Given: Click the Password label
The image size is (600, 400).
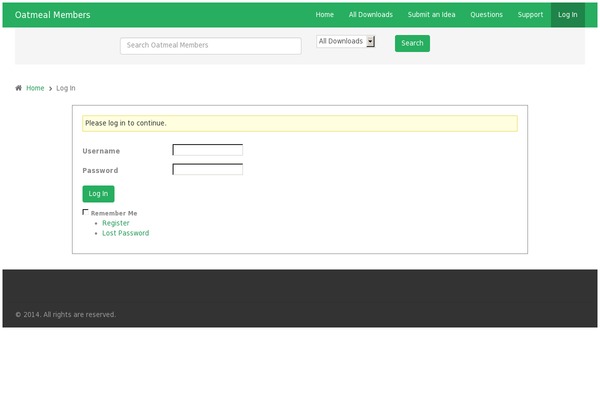Looking at the screenshot, I should [100, 171].
